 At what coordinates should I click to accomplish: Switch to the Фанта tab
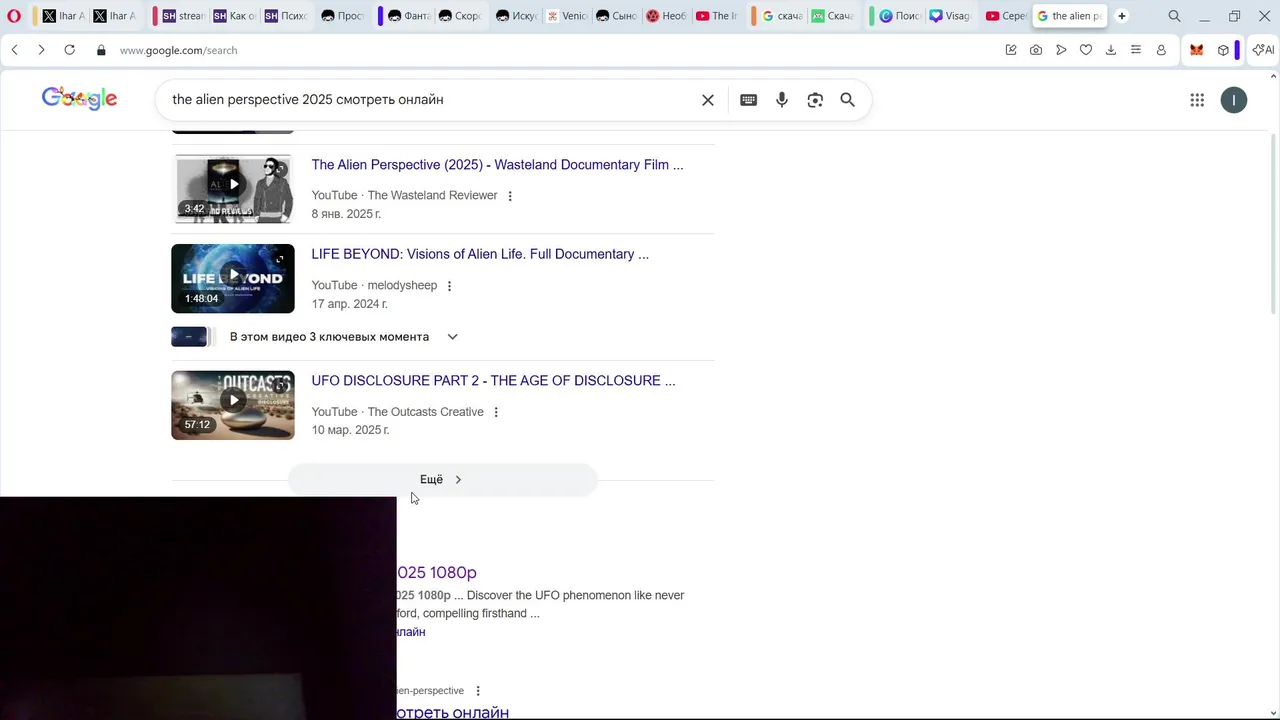click(409, 16)
